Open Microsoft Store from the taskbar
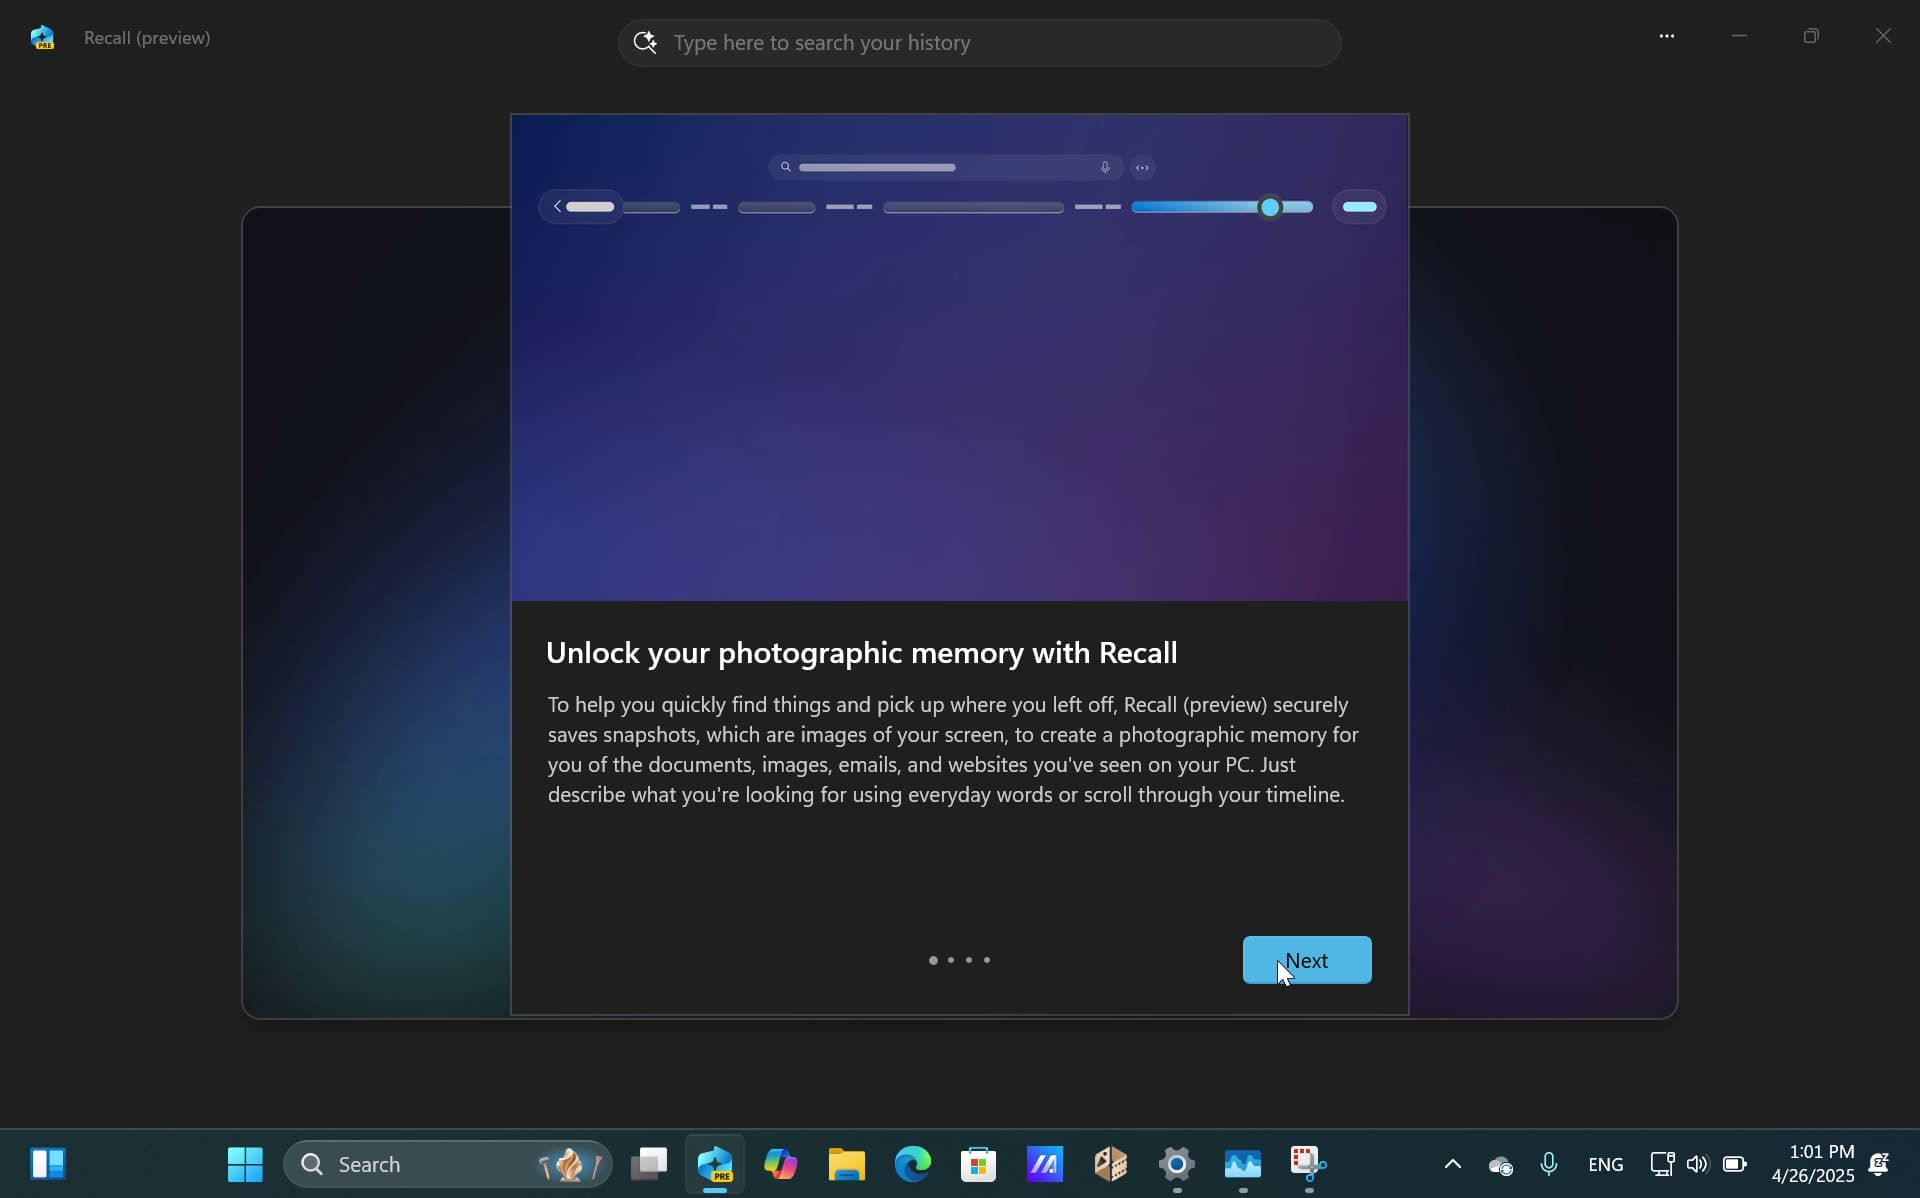The image size is (1920, 1198). pos(979,1164)
